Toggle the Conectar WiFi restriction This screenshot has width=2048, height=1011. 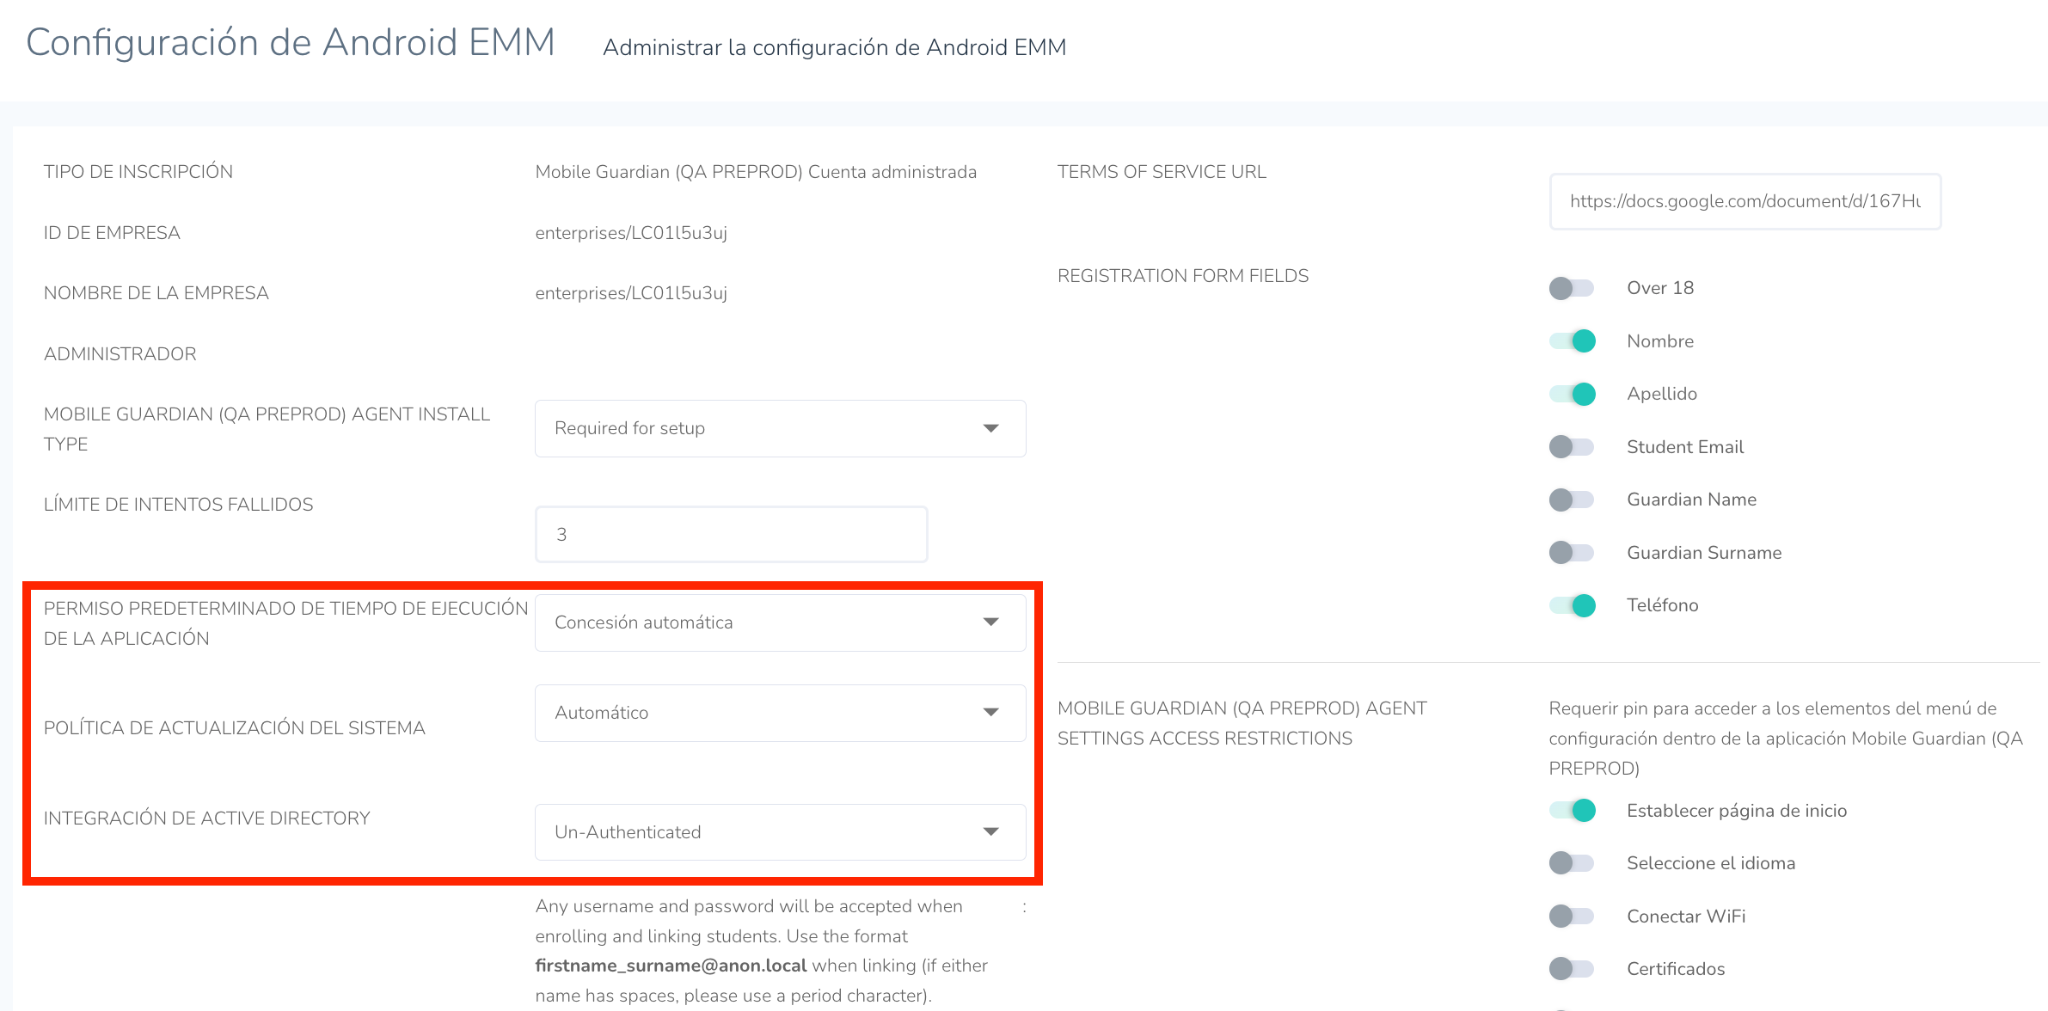(1571, 916)
